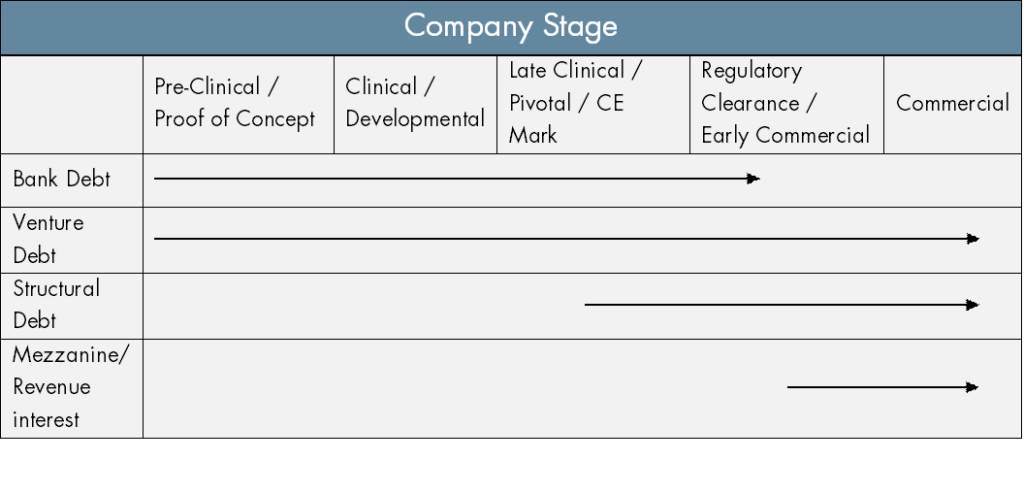Click the Commercial column header
Image resolution: width=1024 pixels, height=494 pixels.
click(953, 105)
